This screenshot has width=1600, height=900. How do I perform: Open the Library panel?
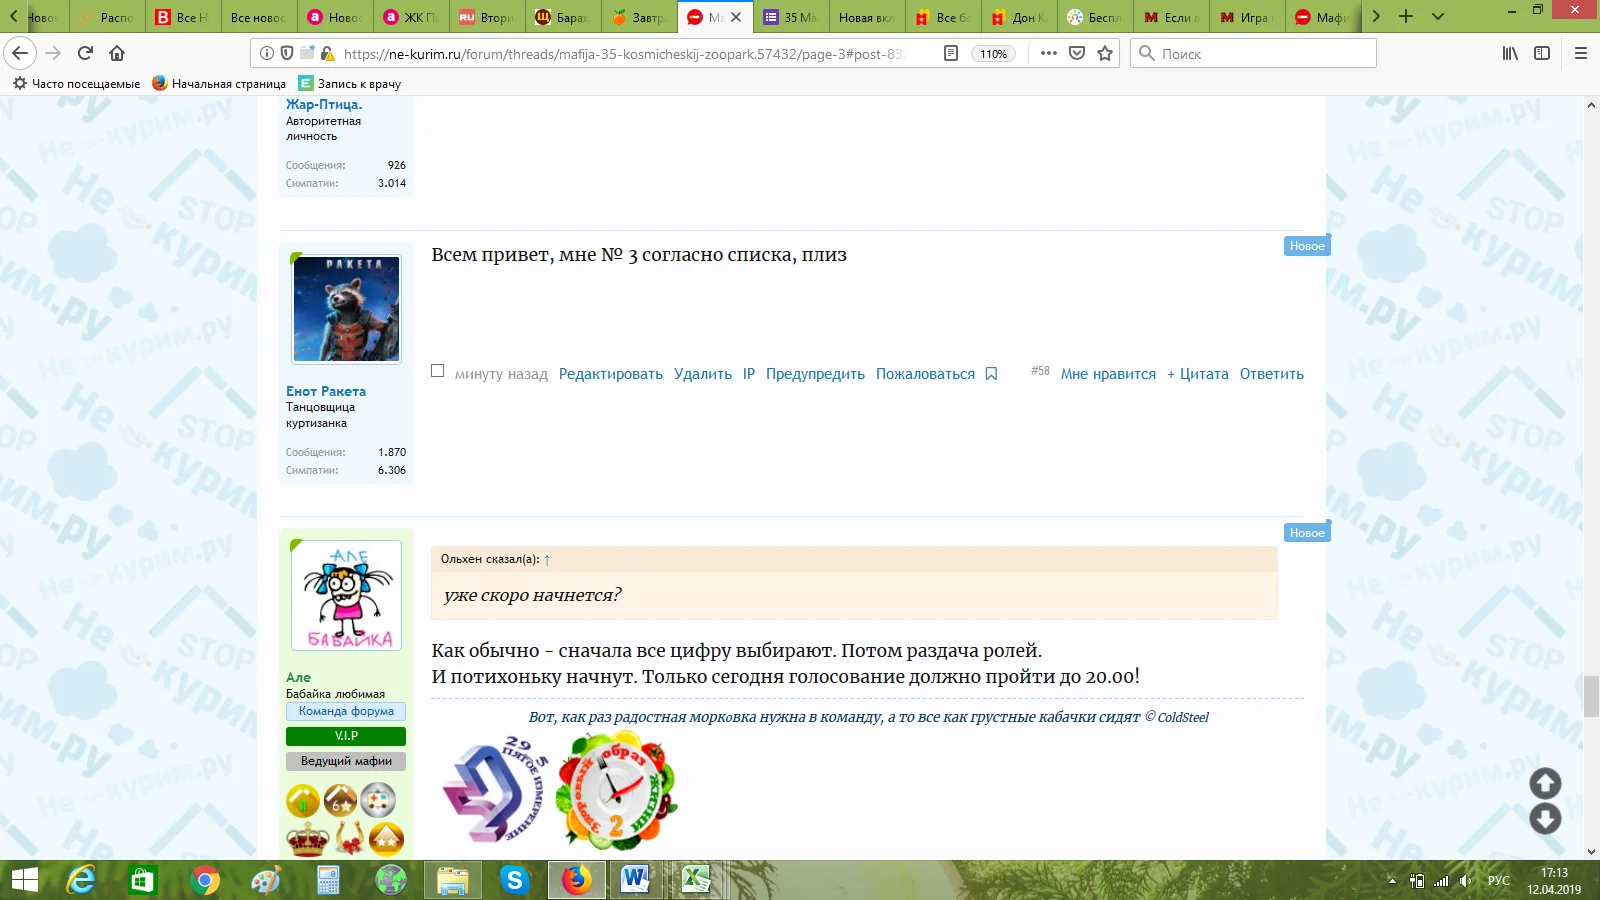pyautogui.click(x=1510, y=53)
